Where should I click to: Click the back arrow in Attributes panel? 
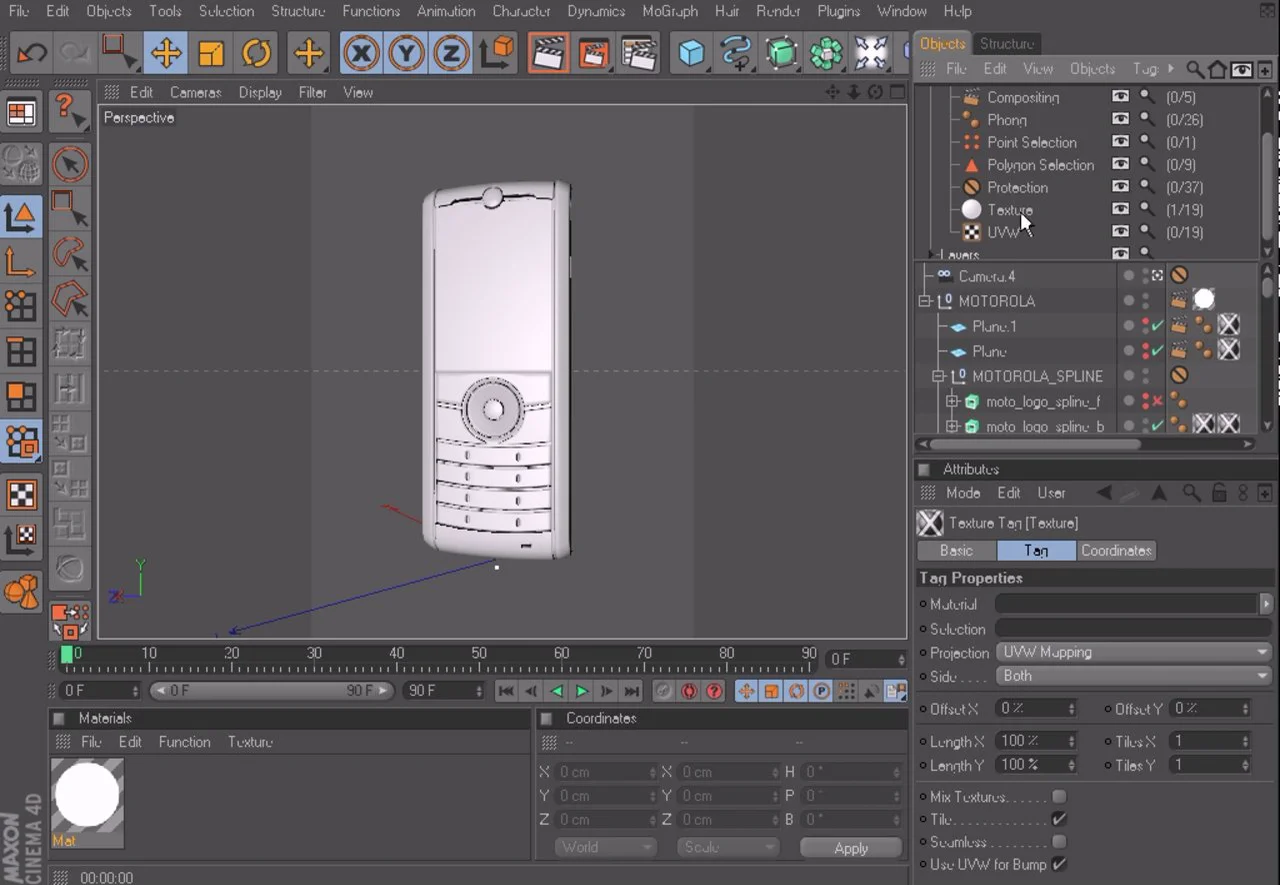pos(1104,493)
